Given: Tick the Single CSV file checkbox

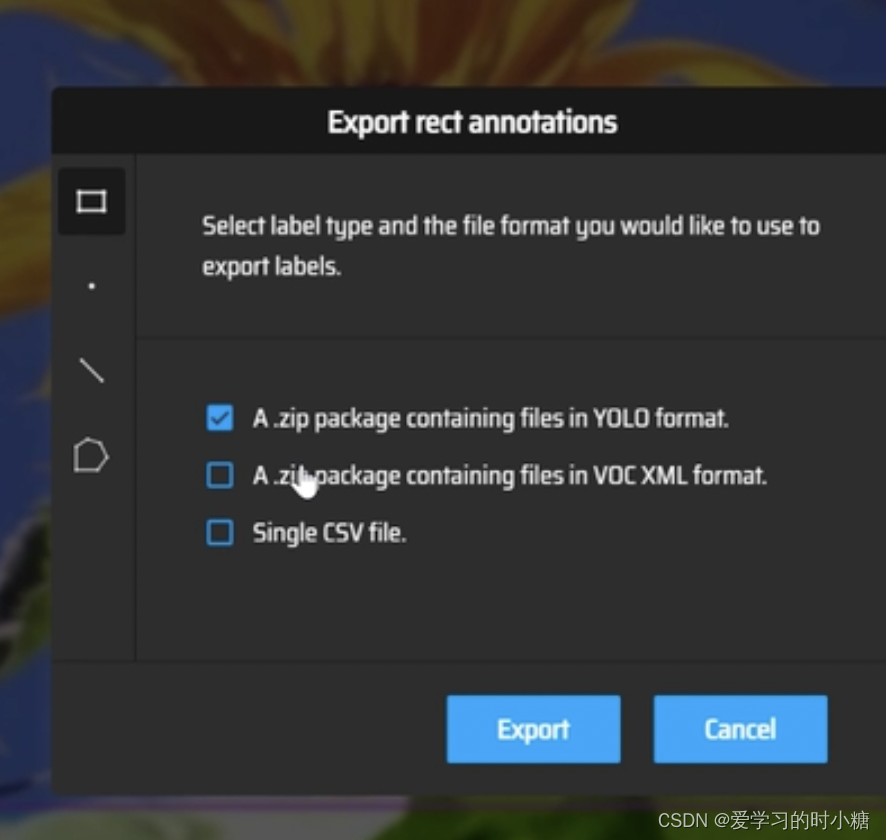Looking at the screenshot, I should click(220, 532).
